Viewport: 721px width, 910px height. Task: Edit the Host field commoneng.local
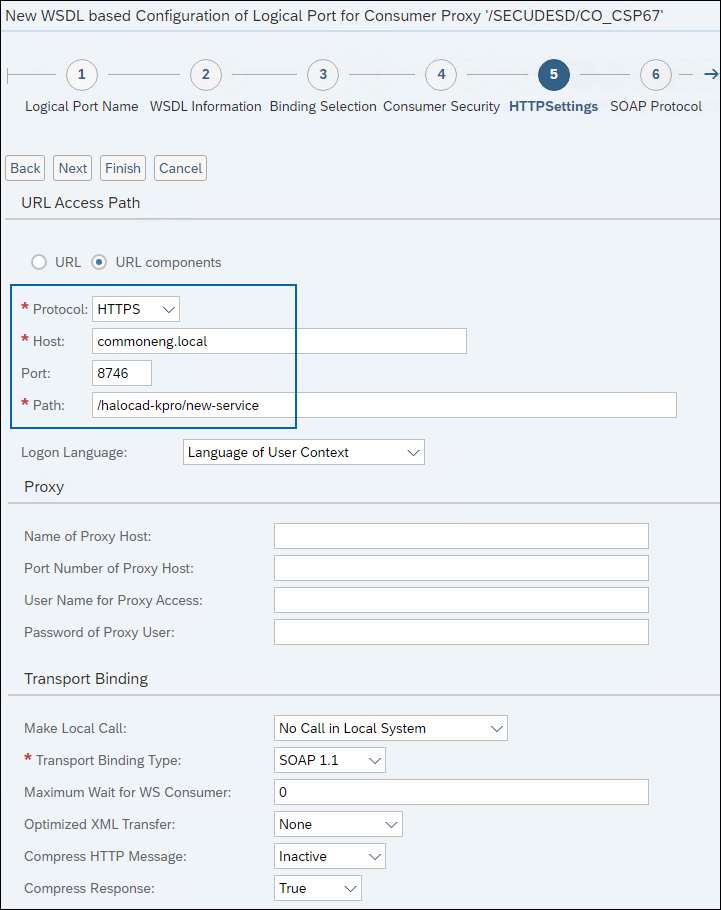click(279, 341)
